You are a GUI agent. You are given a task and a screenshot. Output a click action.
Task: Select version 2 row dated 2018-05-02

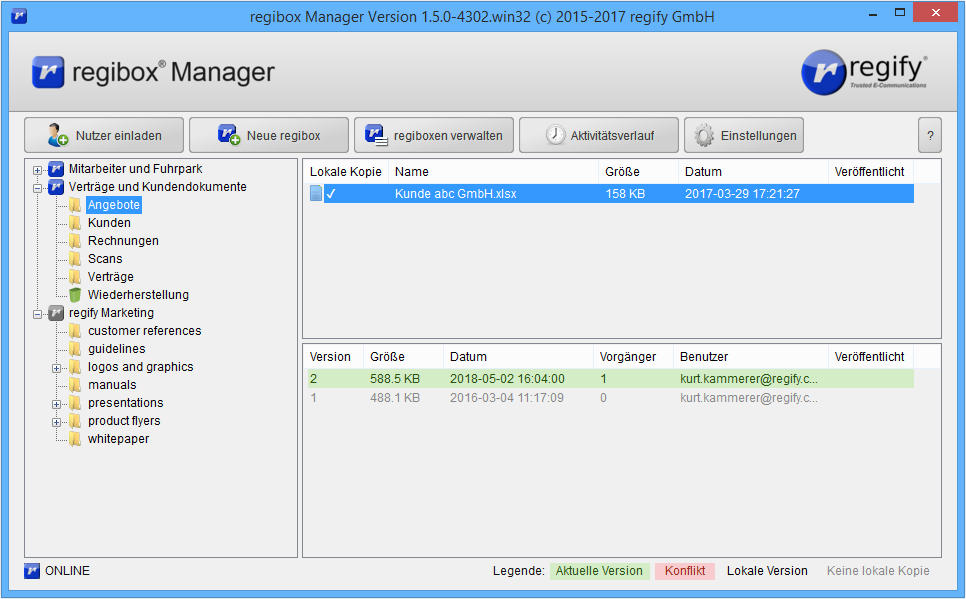coord(610,378)
